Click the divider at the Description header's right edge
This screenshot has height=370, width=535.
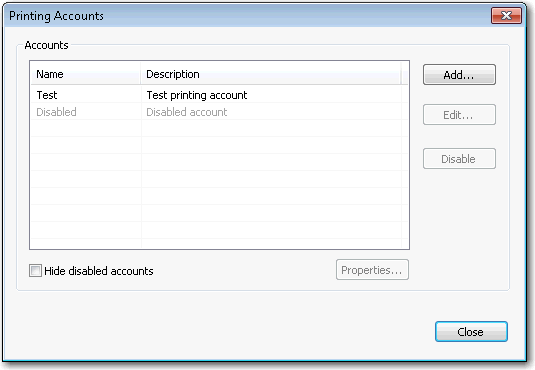click(x=401, y=74)
